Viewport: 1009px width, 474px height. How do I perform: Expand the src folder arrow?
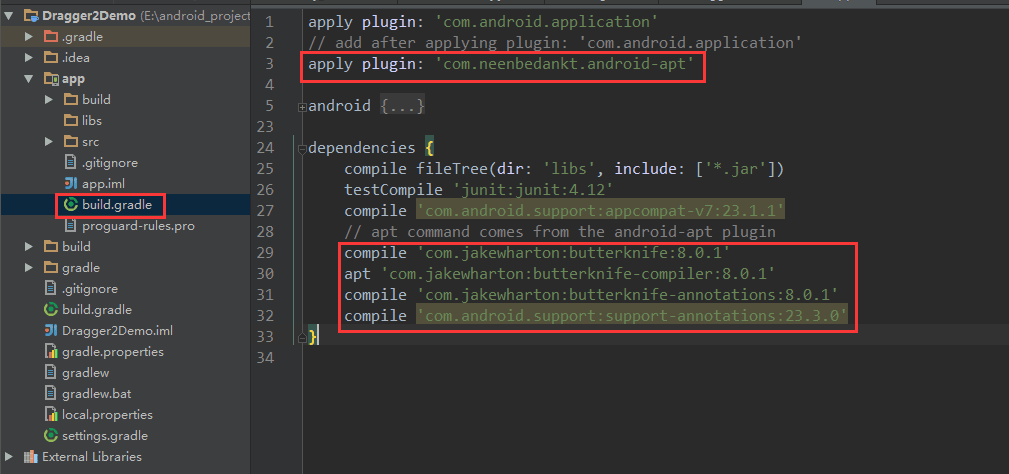(x=49, y=142)
